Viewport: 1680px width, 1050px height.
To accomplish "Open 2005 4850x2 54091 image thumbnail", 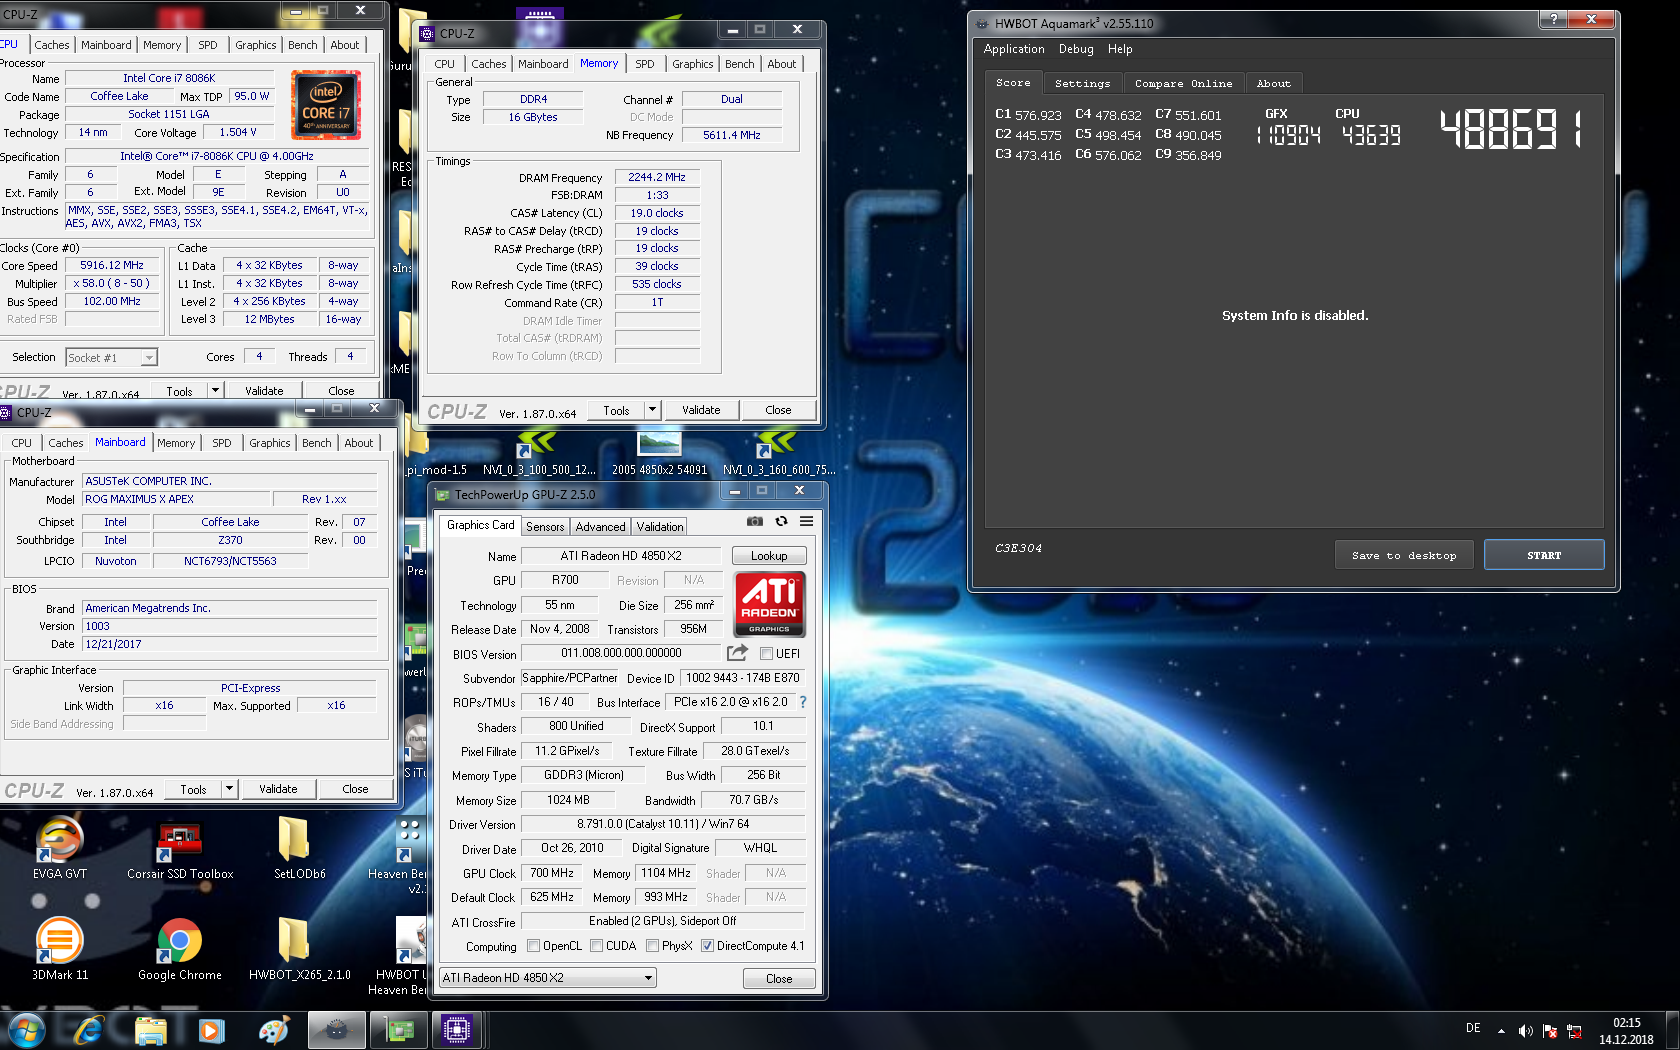I will point(659,452).
